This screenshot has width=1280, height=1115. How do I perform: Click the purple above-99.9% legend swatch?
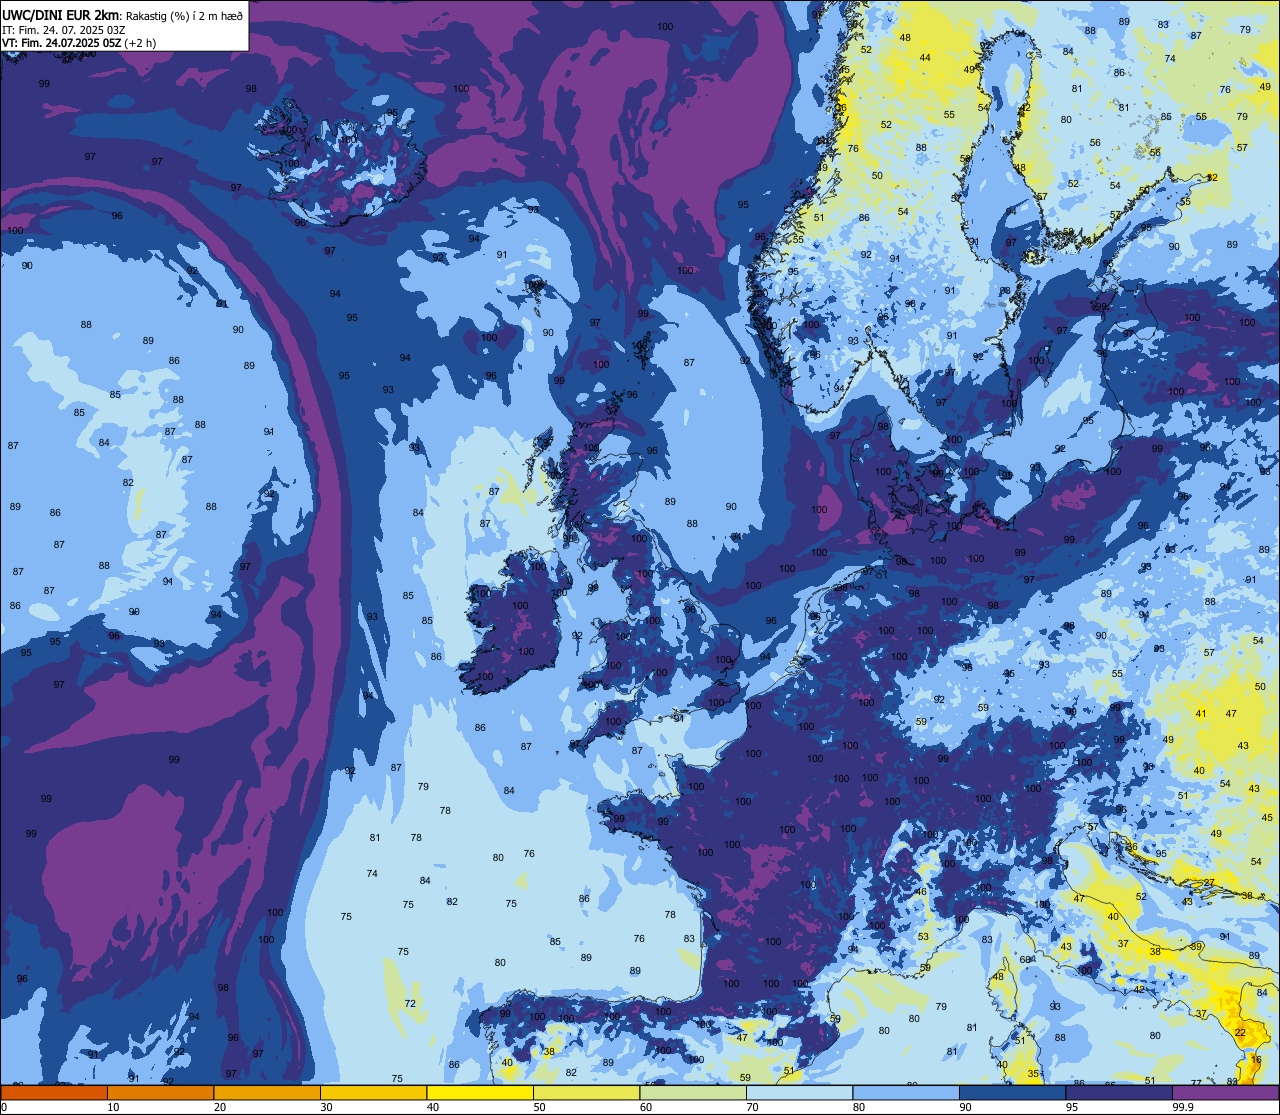pos(1225,1092)
